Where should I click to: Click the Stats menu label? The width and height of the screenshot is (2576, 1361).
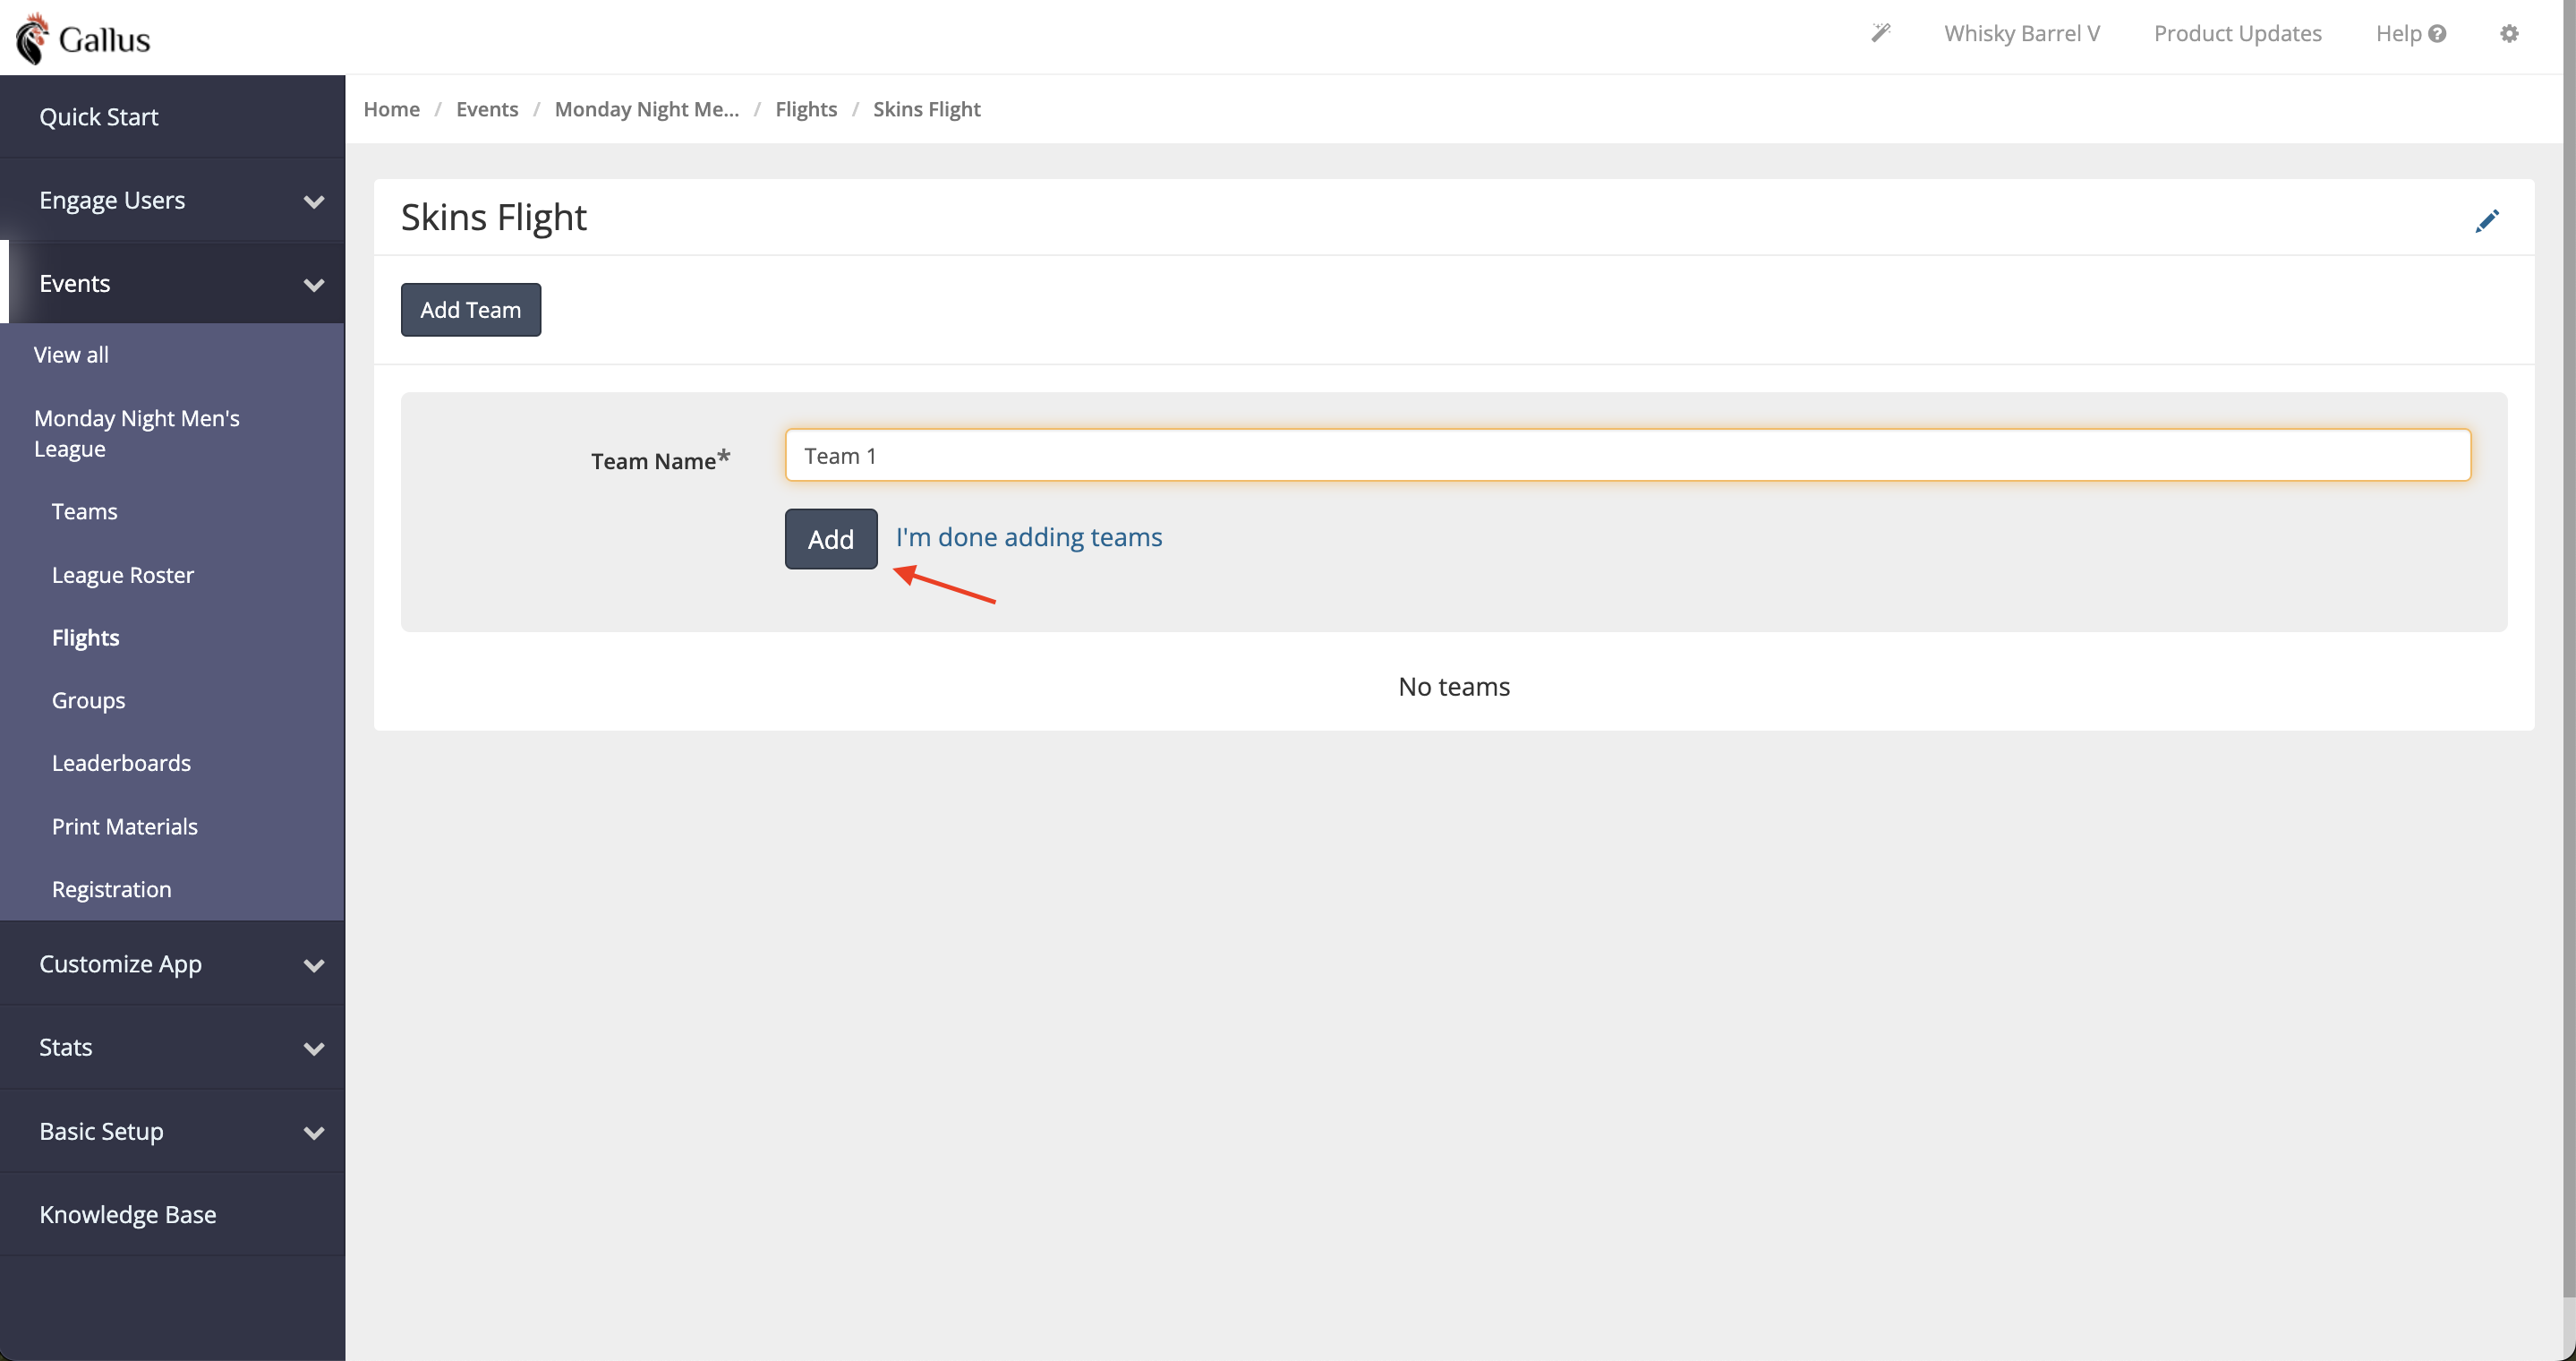point(66,1046)
